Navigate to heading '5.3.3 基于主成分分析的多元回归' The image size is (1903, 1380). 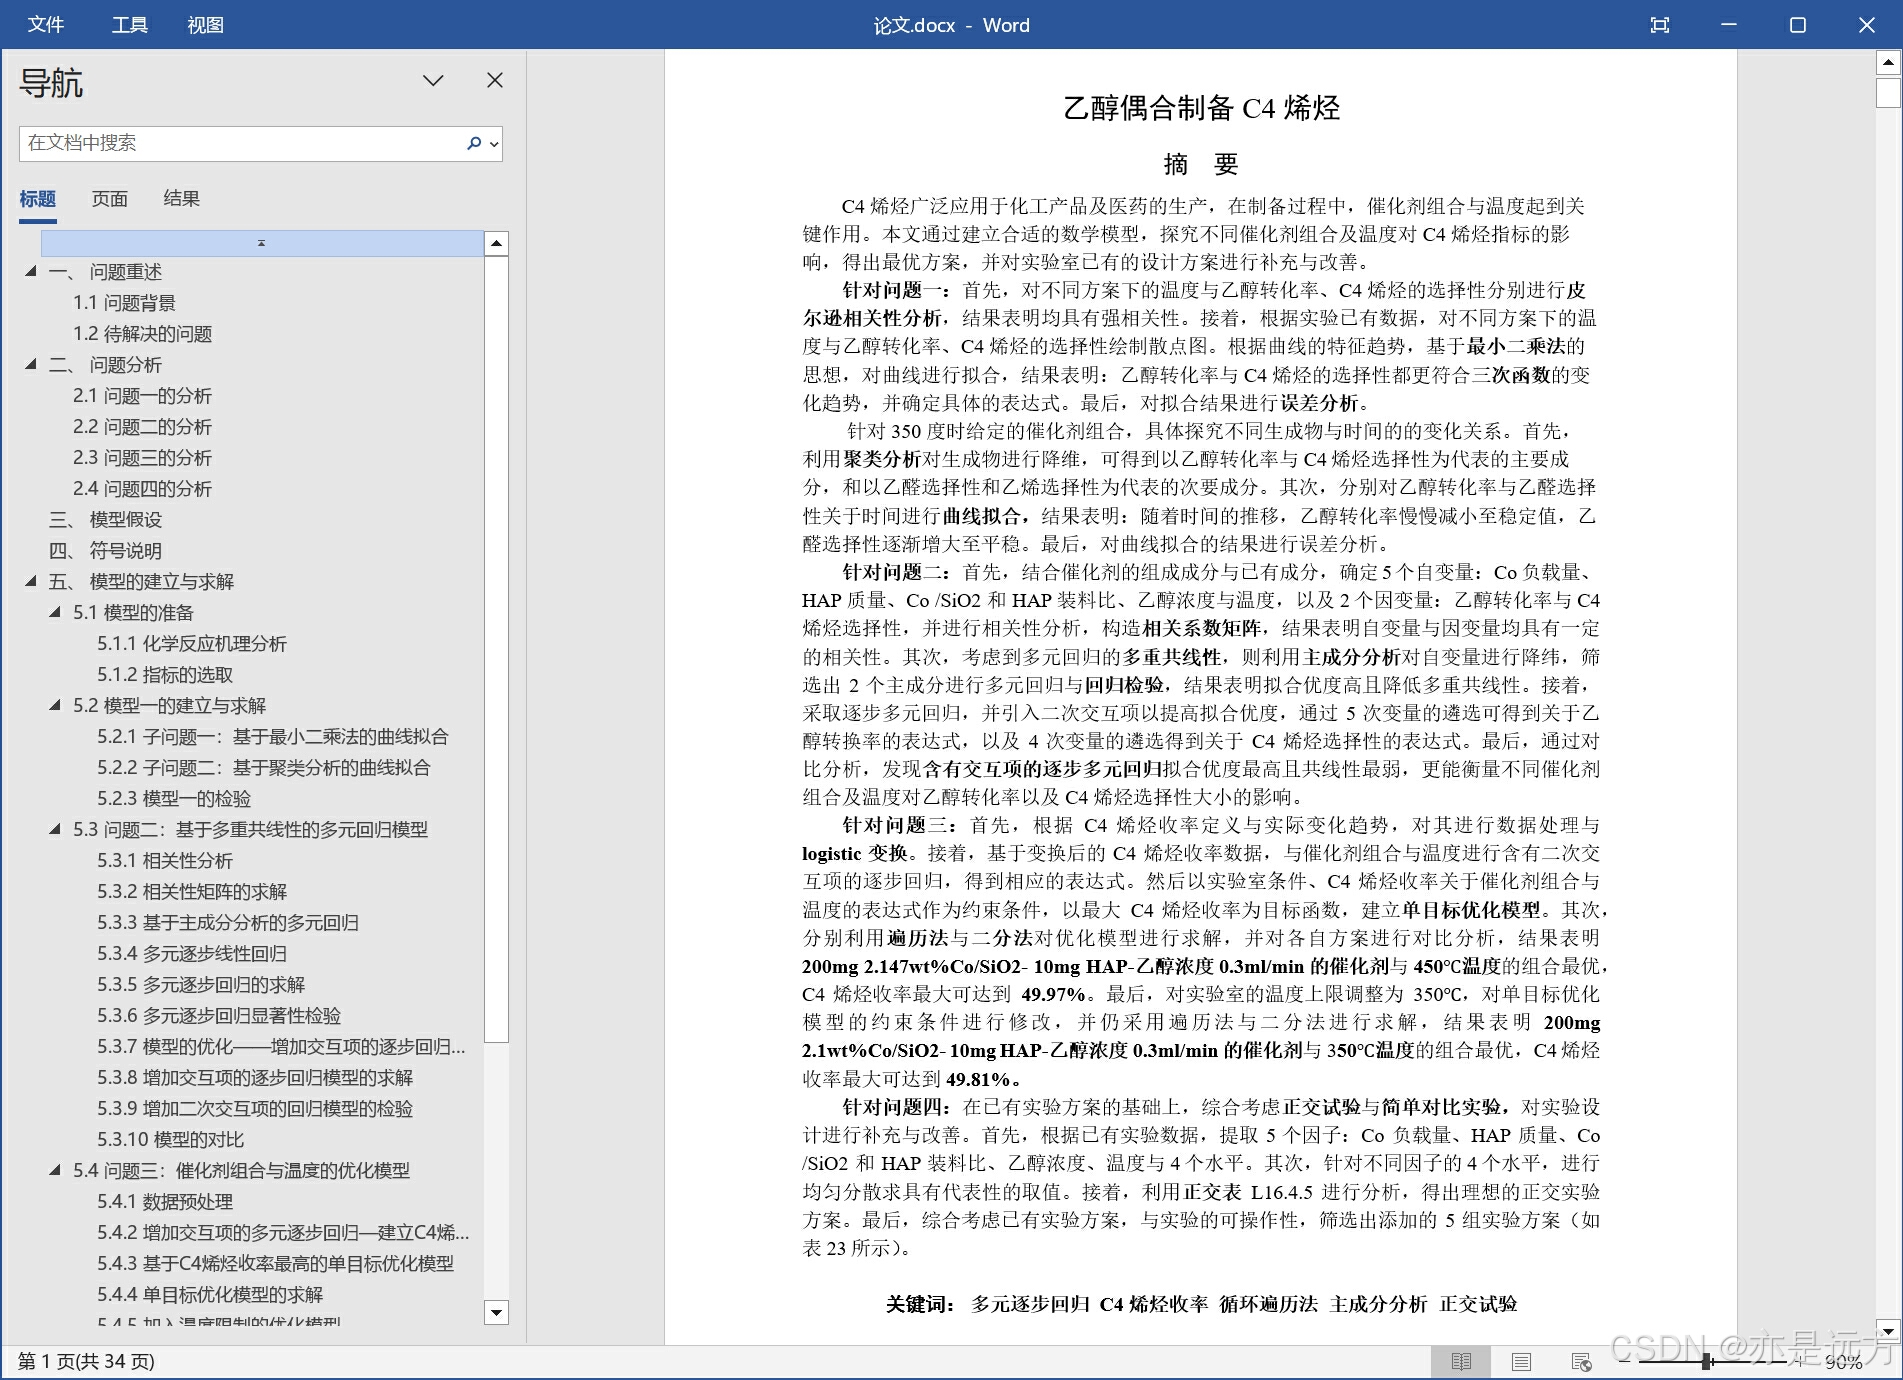click(x=228, y=923)
